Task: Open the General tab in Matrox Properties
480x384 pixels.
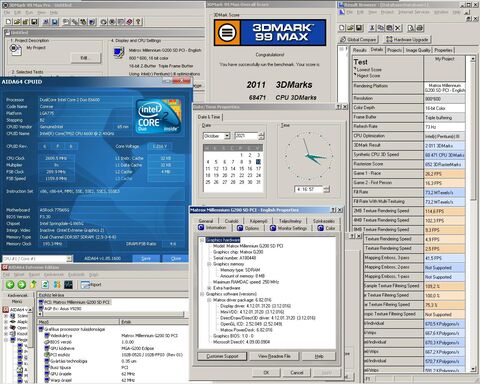Action: [206, 221]
